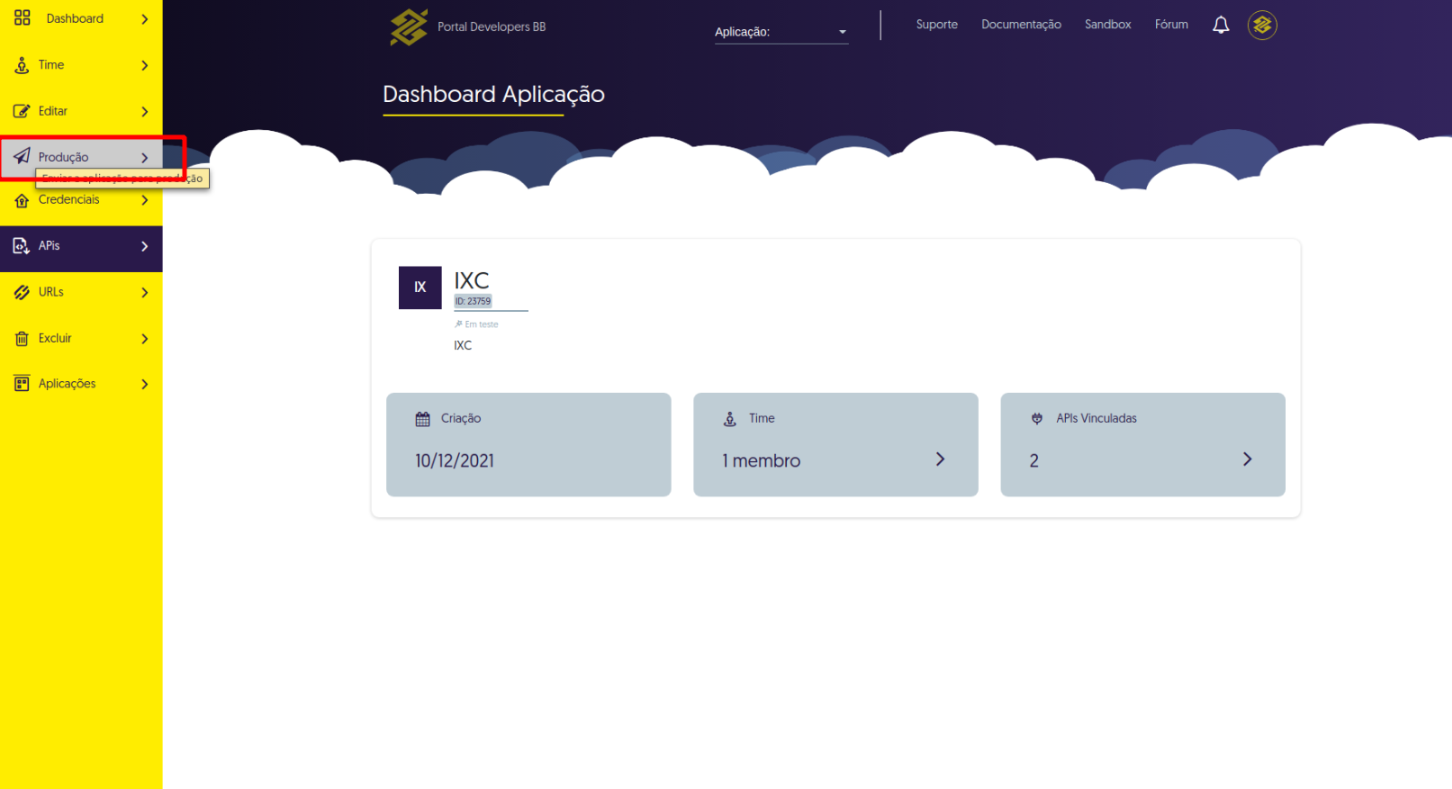This screenshot has width=1452, height=789.
Task: Expand the Produção sidebar chevron
Action: point(145,158)
